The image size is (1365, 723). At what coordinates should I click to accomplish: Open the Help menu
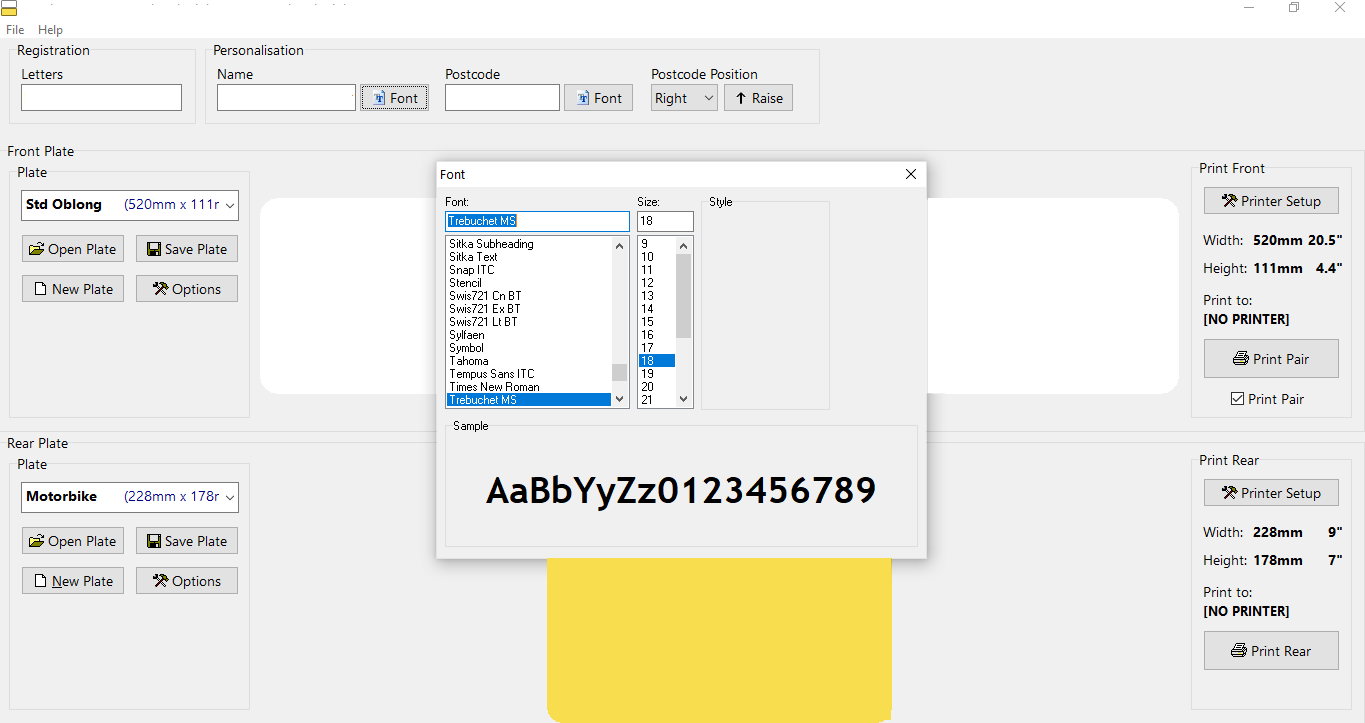click(x=49, y=29)
